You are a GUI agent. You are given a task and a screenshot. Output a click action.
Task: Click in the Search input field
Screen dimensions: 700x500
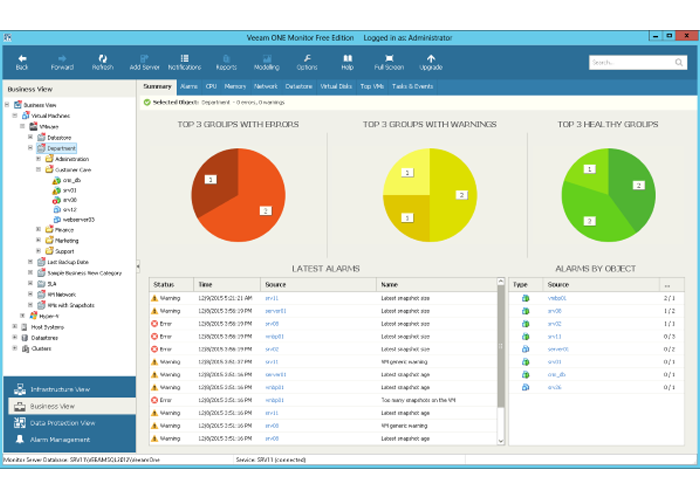coord(631,62)
